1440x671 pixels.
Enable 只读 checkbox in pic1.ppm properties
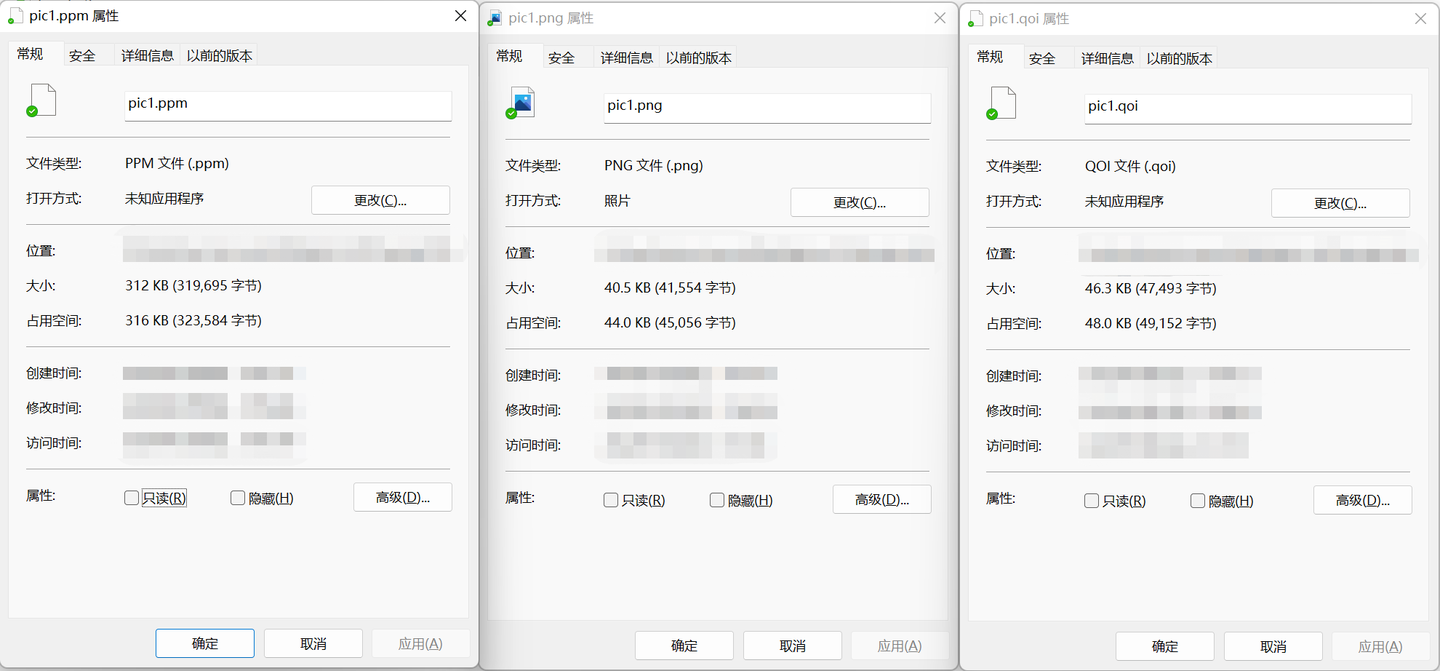pos(131,498)
